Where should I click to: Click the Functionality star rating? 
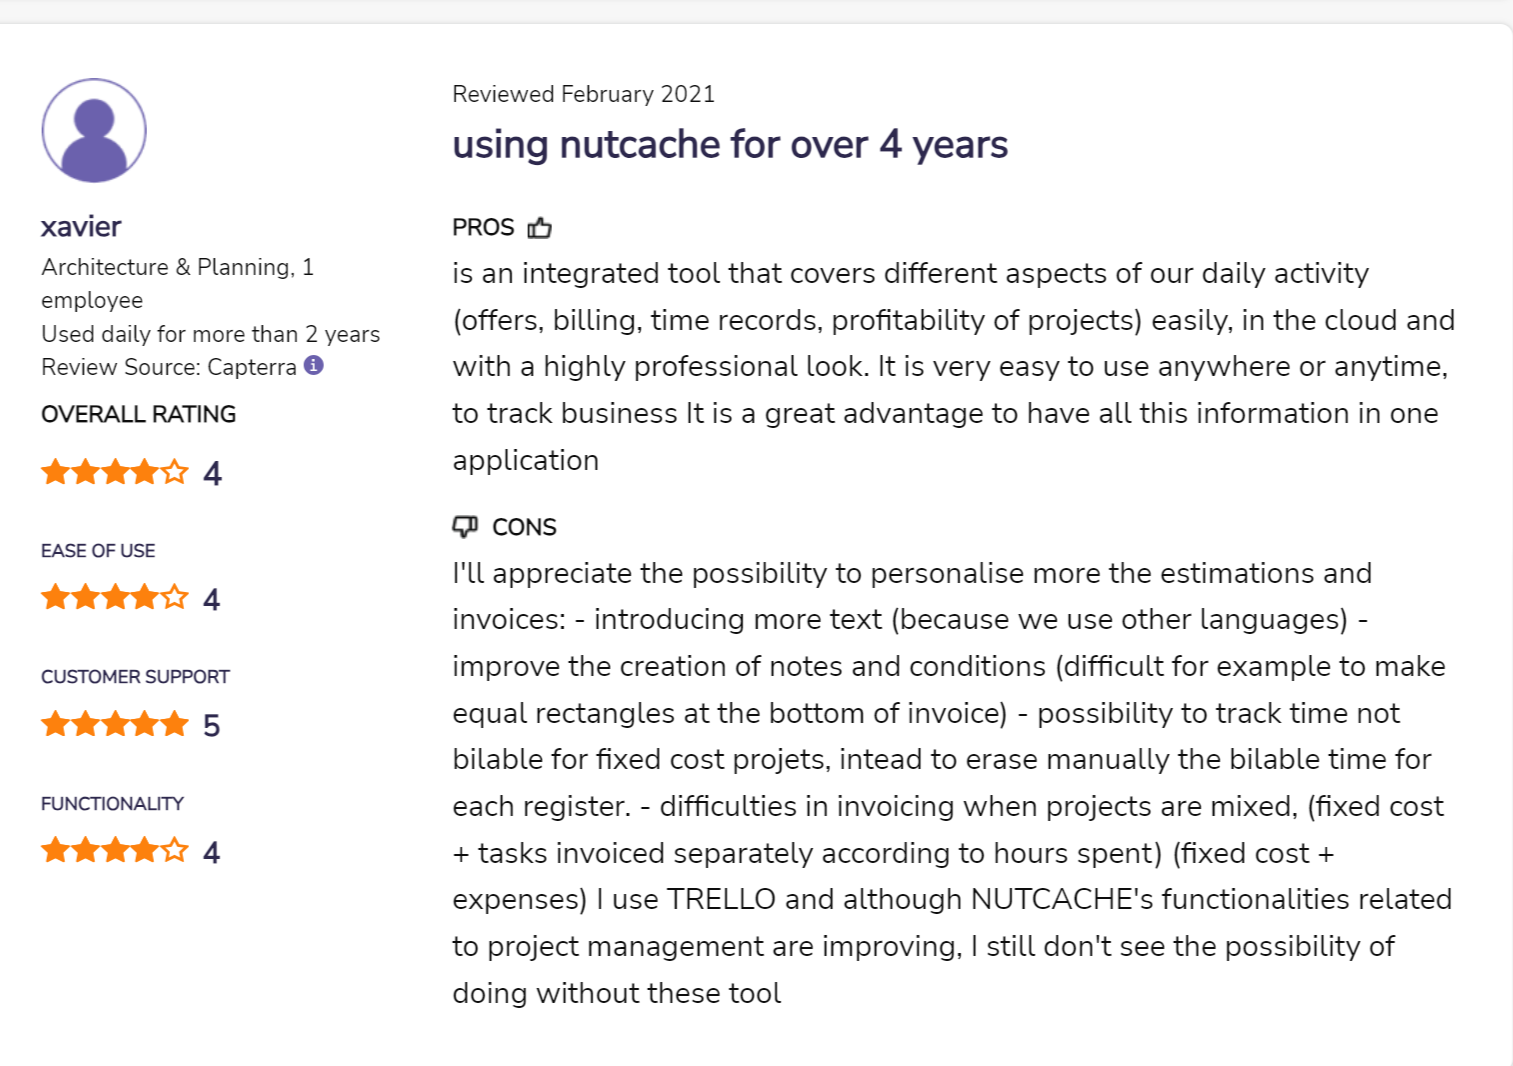(115, 851)
